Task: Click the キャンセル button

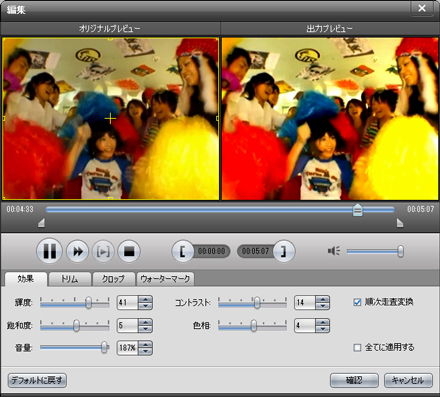Action: tap(408, 380)
